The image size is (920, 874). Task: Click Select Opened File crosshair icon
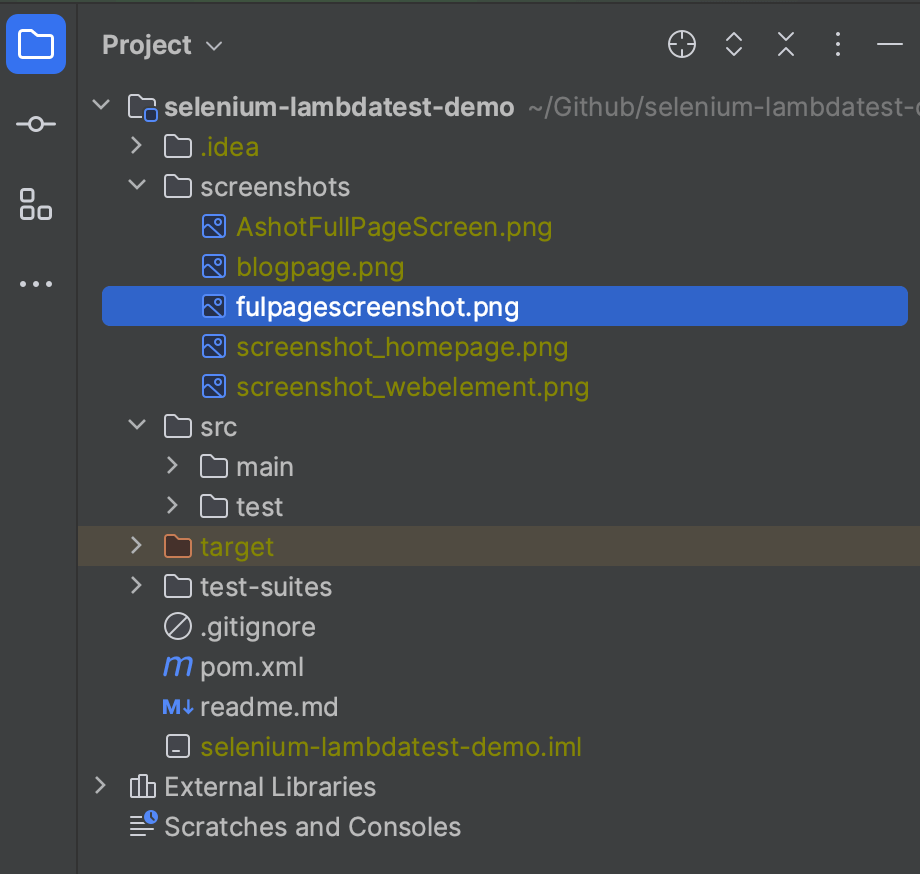(x=681, y=44)
